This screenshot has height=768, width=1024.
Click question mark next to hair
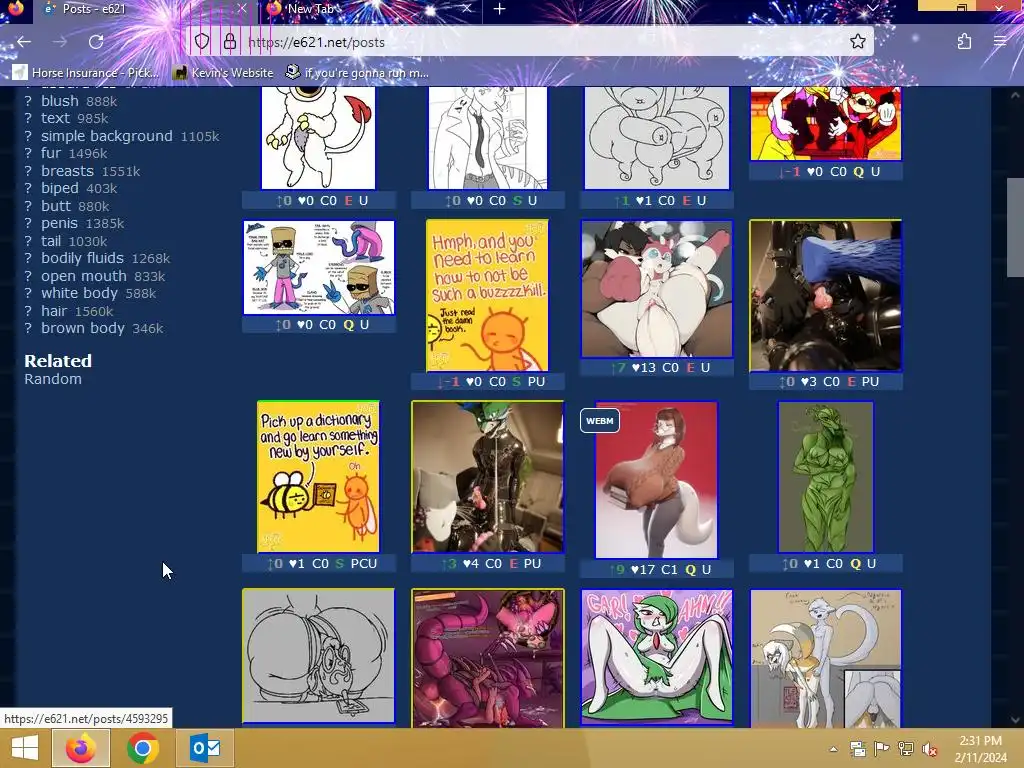pyautogui.click(x=28, y=311)
